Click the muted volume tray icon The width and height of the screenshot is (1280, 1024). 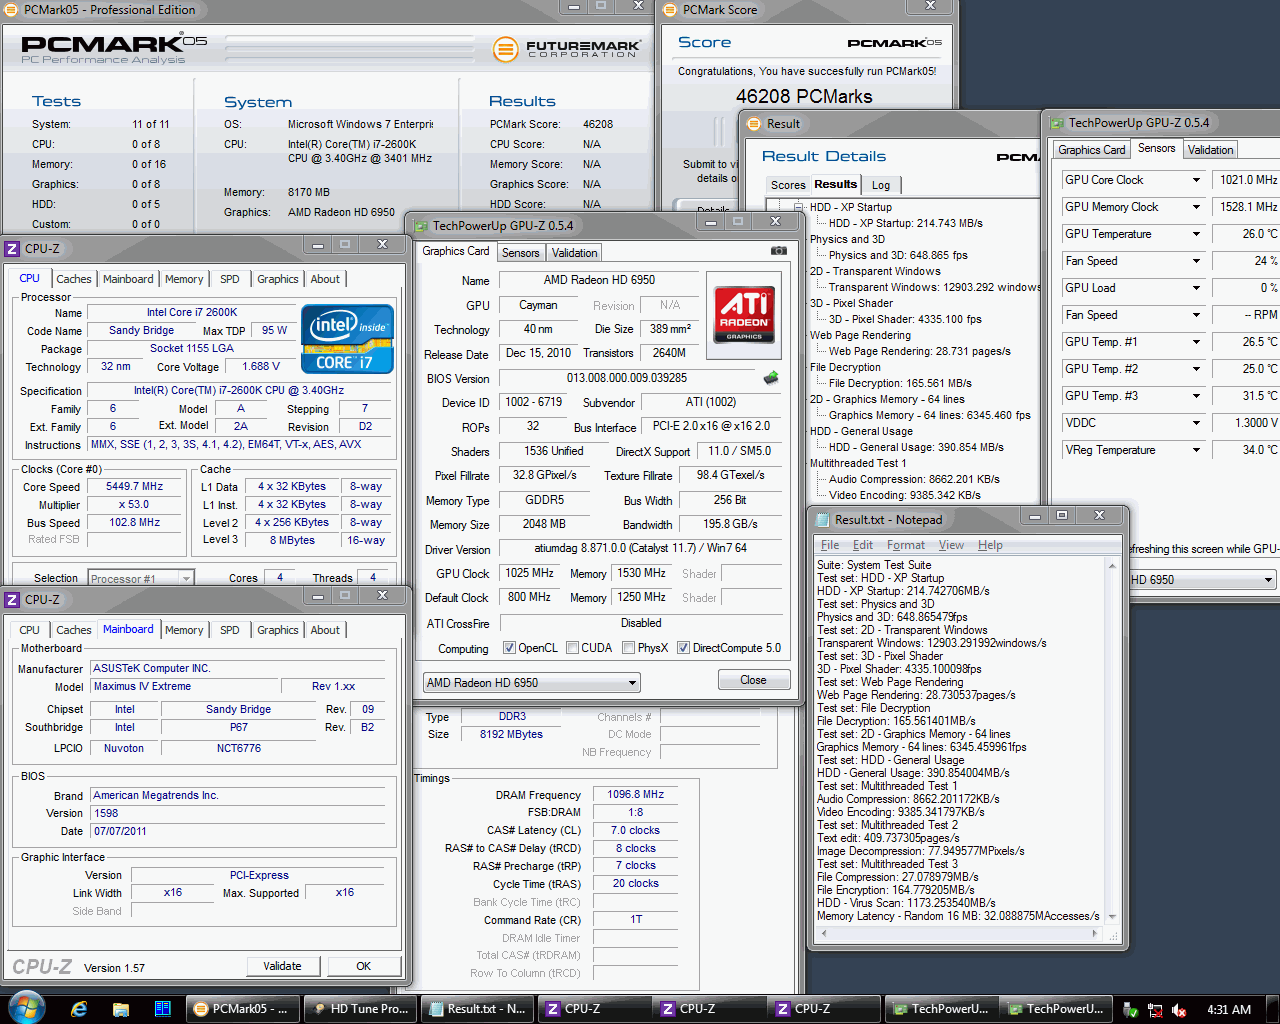pyautogui.click(x=1179, y=1010)
